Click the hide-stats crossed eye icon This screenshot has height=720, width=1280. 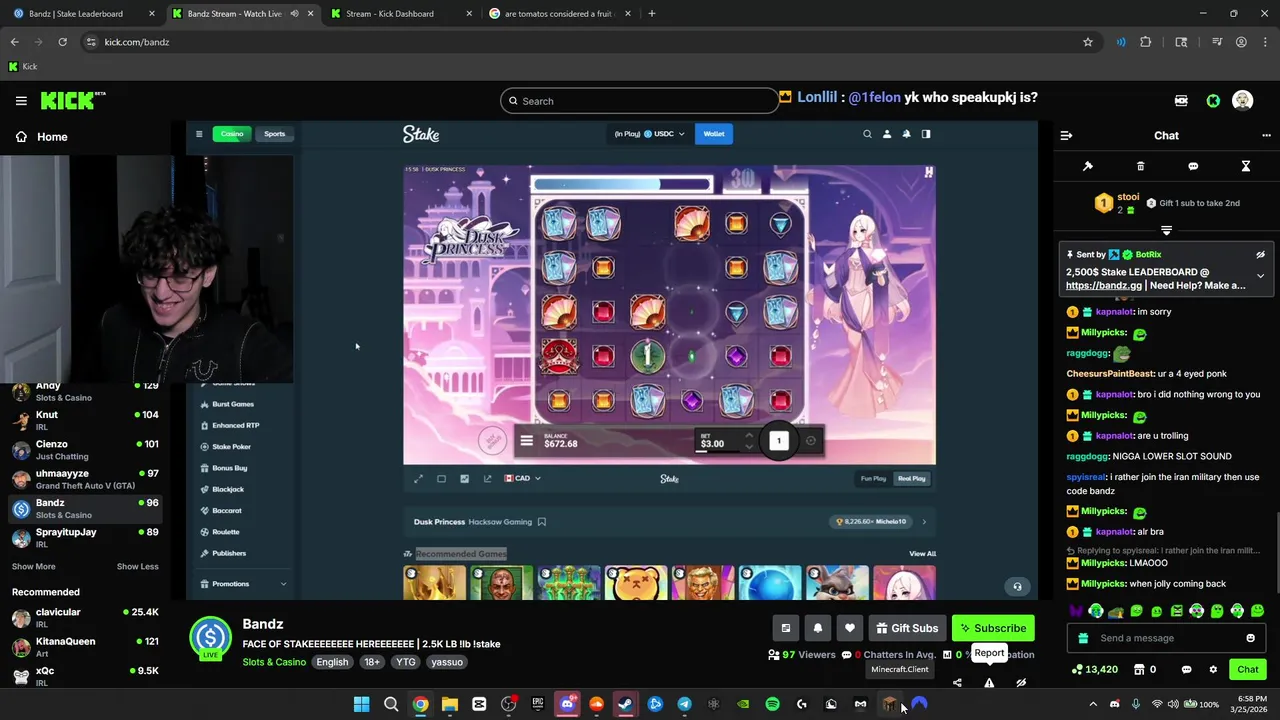[1021, 683]
